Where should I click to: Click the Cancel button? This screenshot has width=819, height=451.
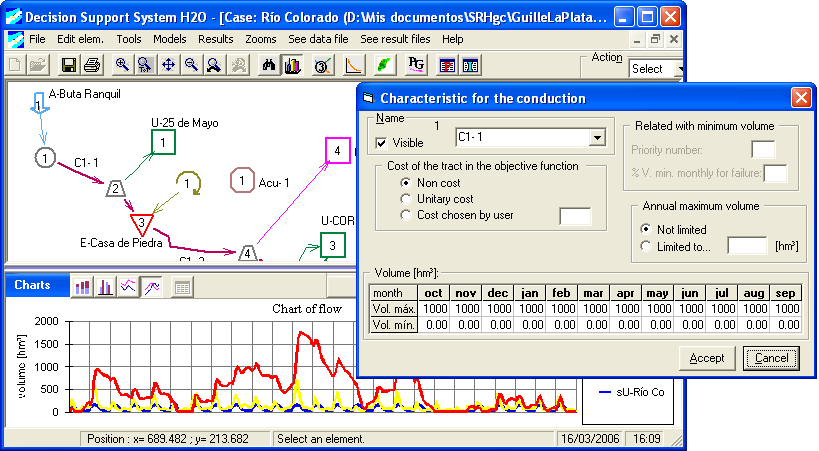pos(771,358)
